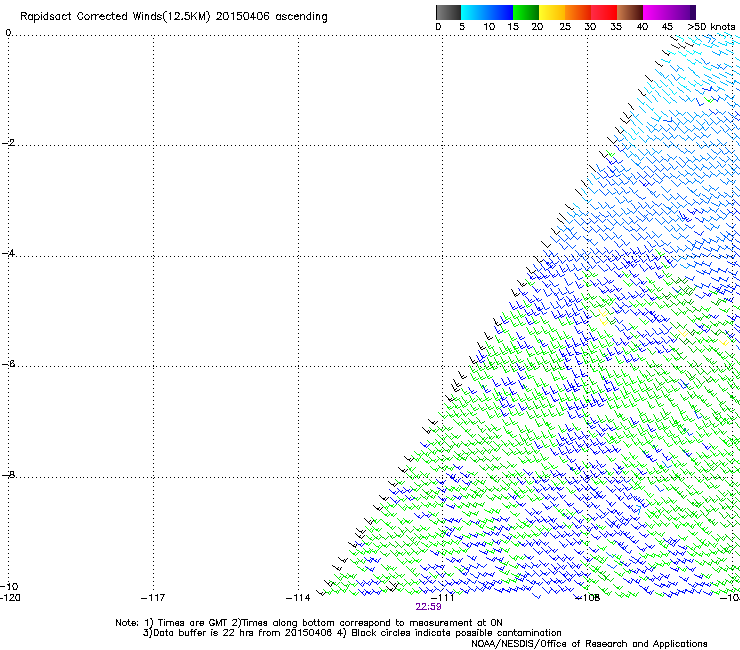
Task: Click the legend label '25'
Action: [x=565, y=27]
